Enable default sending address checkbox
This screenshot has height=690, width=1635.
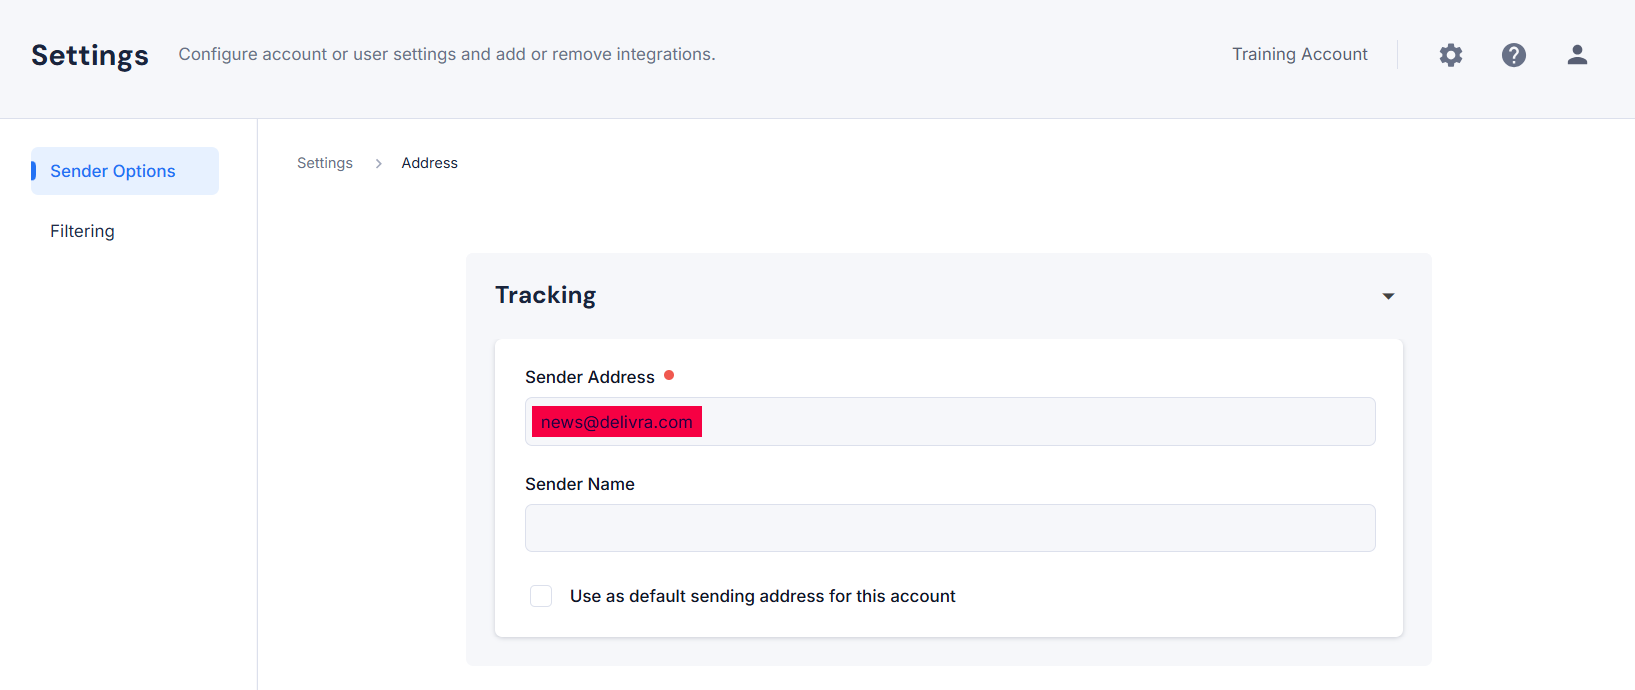(x=541, y=596)
